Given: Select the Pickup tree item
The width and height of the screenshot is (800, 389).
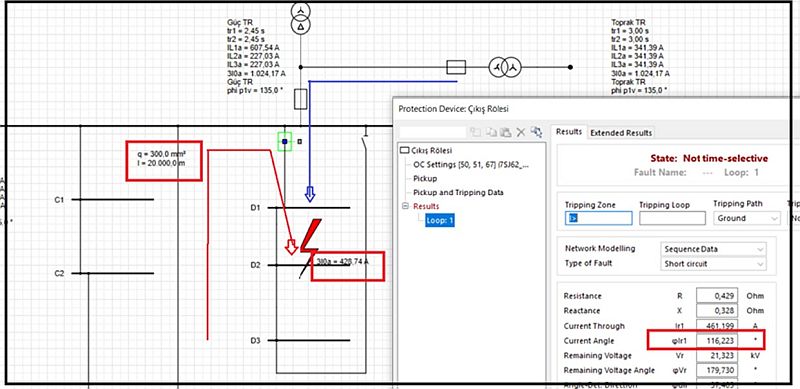Looking at the screenshot, I should pyautogui.click(x=425, y=179).
